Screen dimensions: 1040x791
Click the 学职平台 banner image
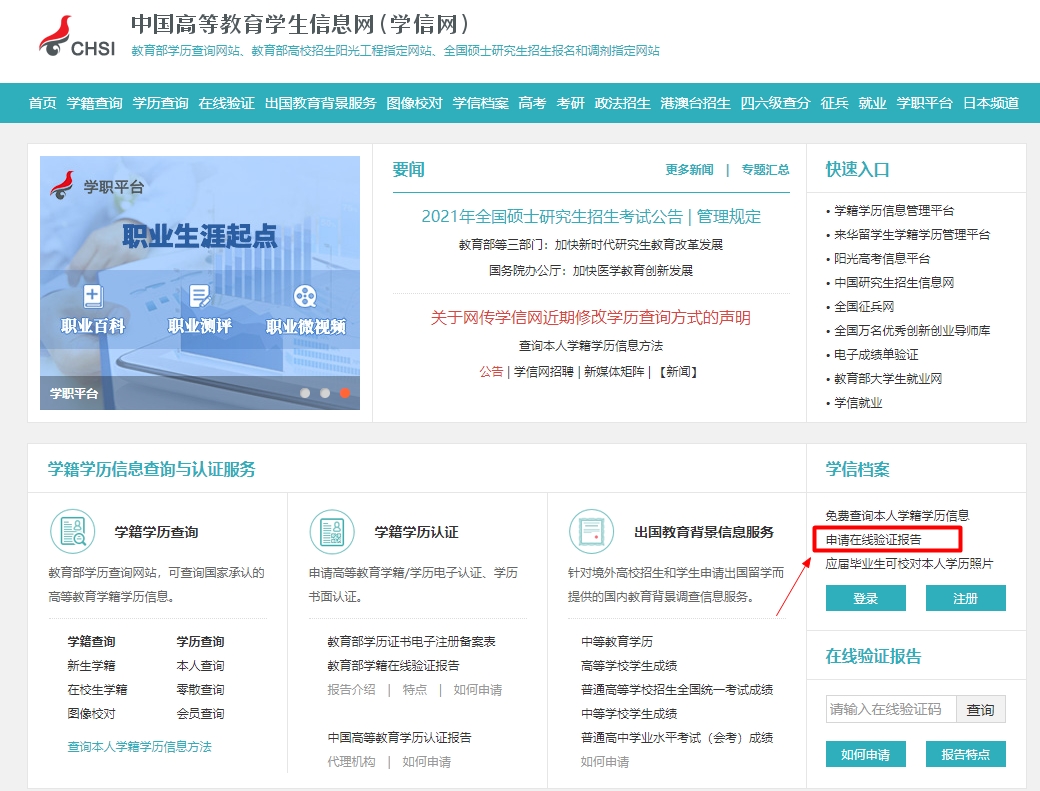[x=200, y=283]
